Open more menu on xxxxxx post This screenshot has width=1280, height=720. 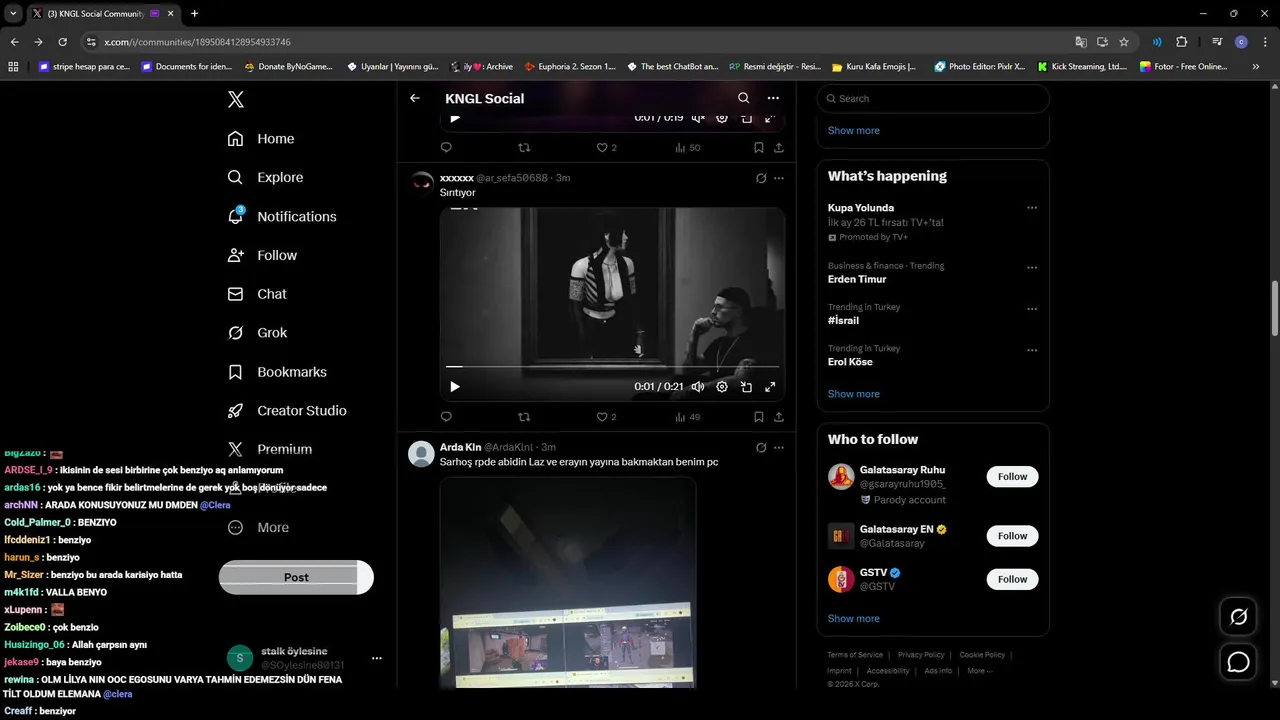[779, 178]
